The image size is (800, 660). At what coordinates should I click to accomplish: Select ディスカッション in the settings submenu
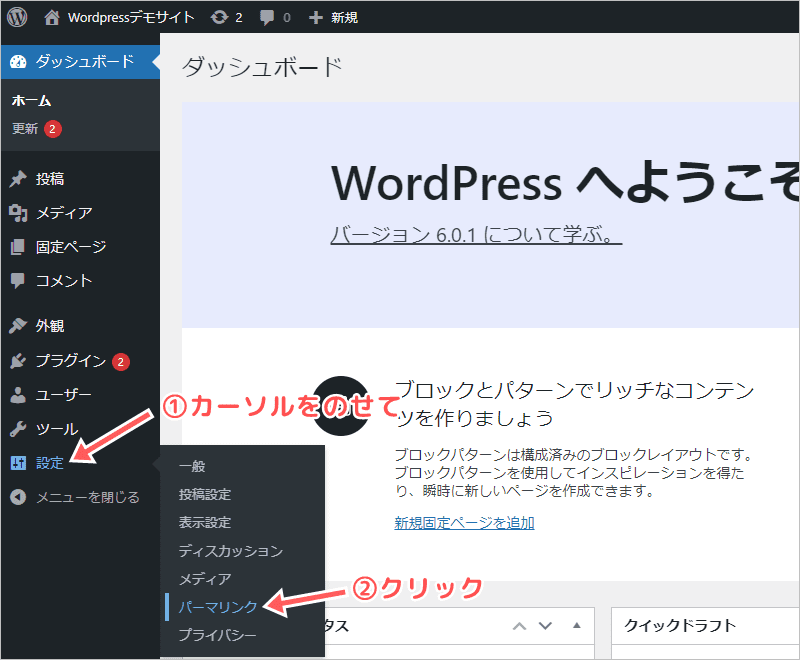[x=230, y=551]
